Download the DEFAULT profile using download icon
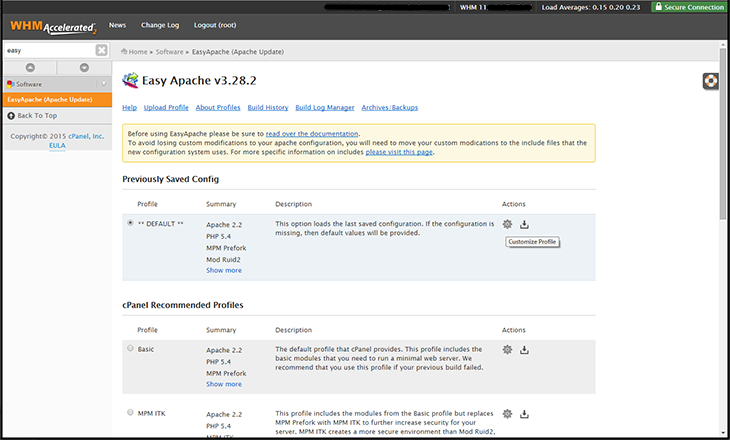 (524, 224)
